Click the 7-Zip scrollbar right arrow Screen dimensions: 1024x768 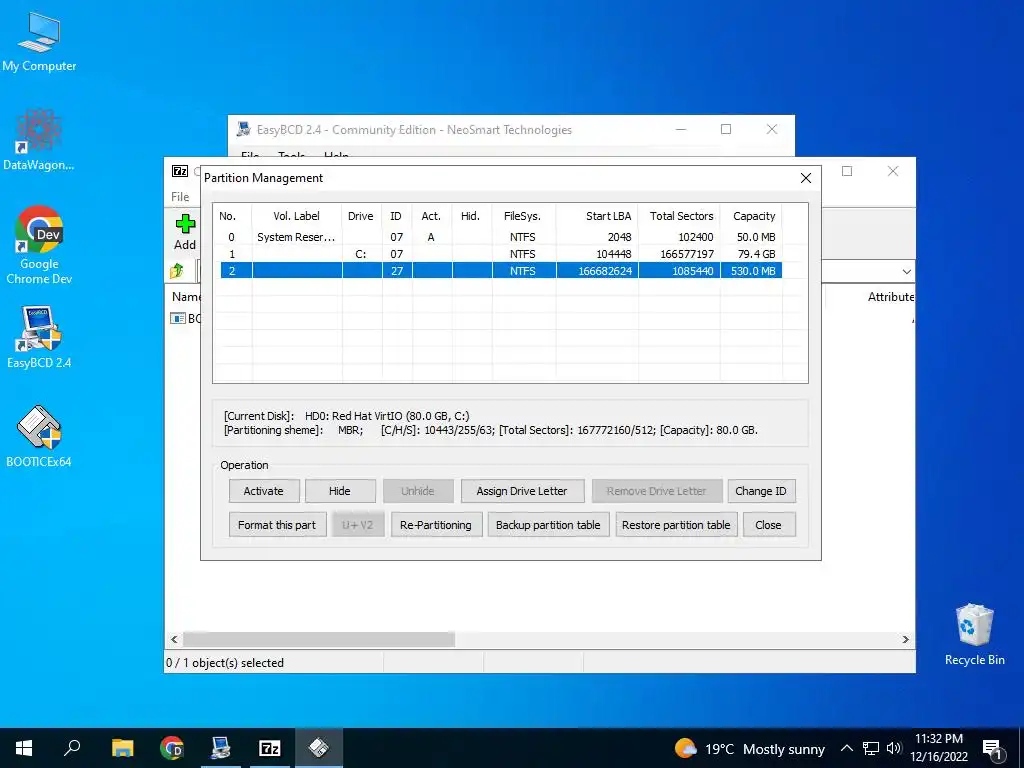coord(906,639)
